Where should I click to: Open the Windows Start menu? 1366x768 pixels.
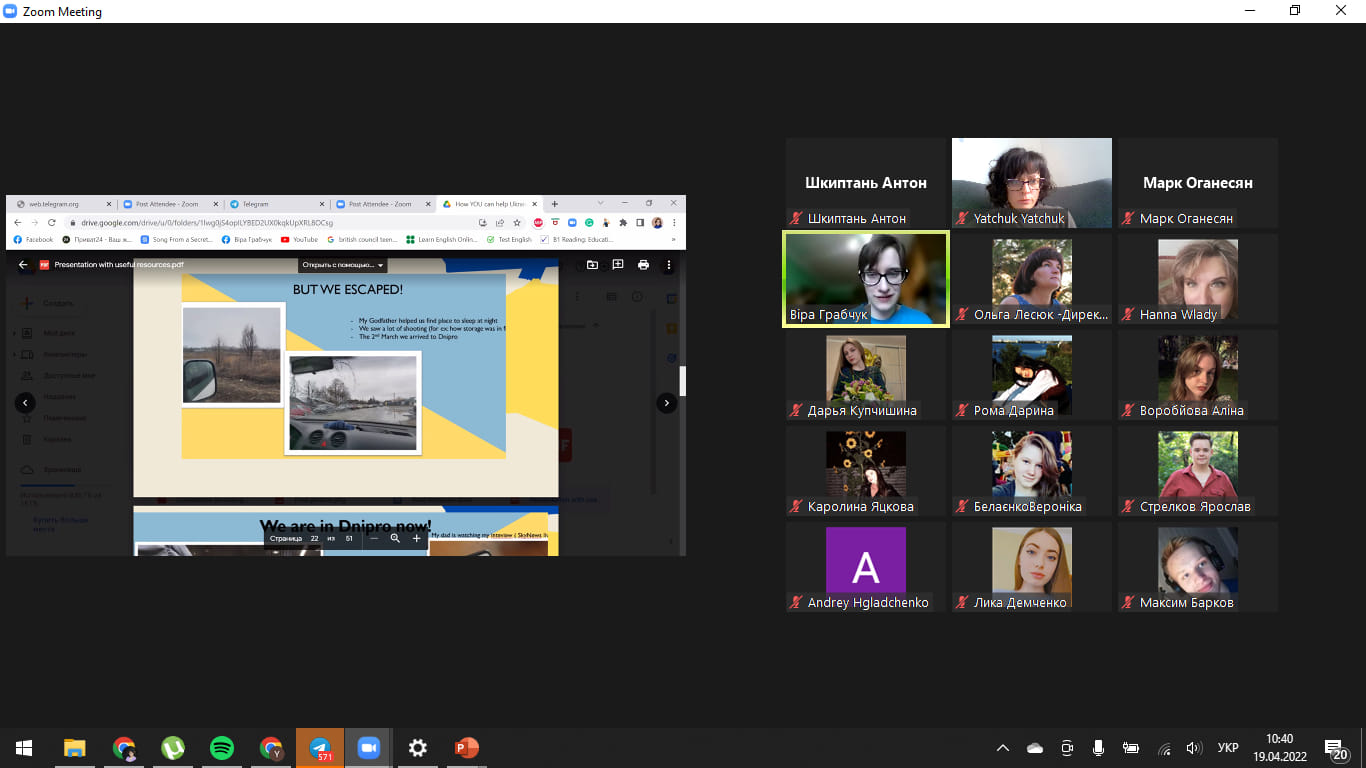coord(24,748)
